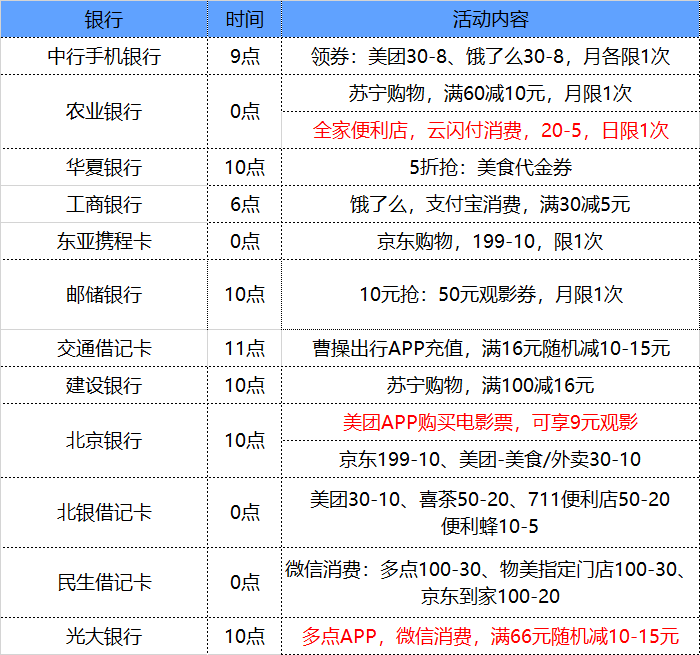
Task: Click the 活动内容 column header
Action: pos(490,19)
